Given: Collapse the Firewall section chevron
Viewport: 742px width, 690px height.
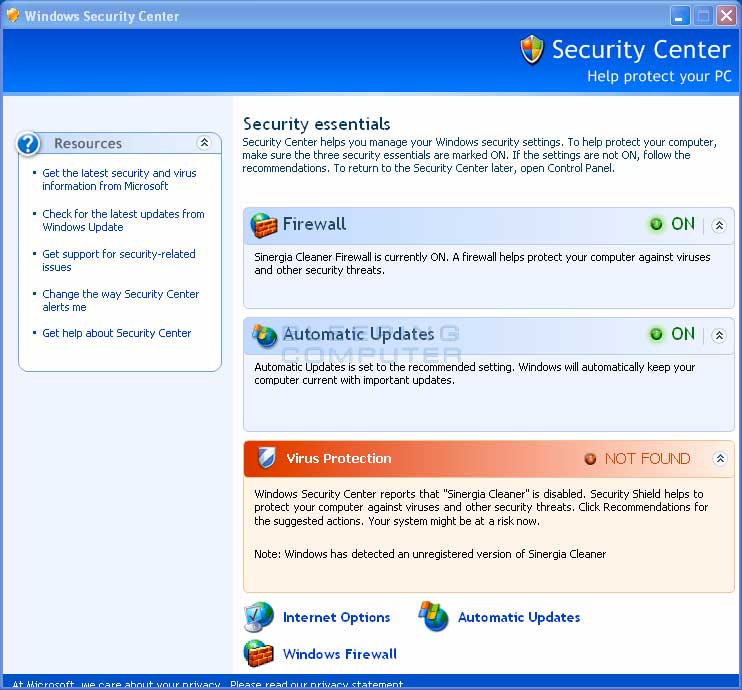Looking at the screenshot, I should point(718,226).
